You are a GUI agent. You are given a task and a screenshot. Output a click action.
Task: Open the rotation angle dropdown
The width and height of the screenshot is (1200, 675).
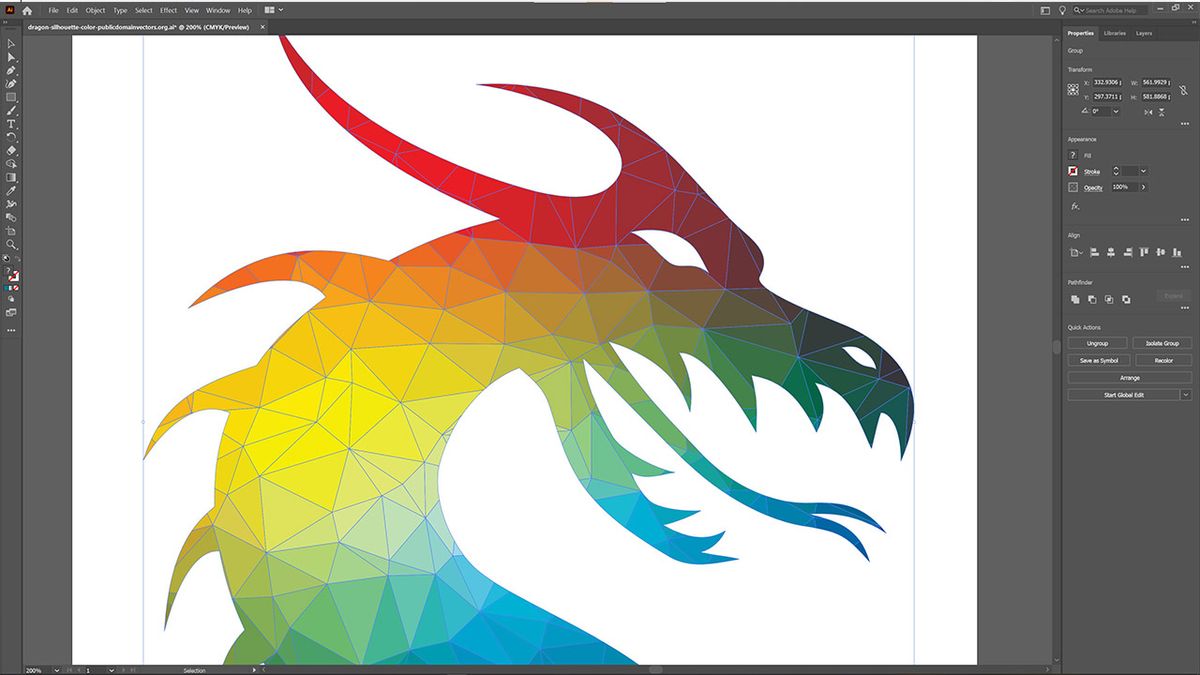[x=1117, y=111]
